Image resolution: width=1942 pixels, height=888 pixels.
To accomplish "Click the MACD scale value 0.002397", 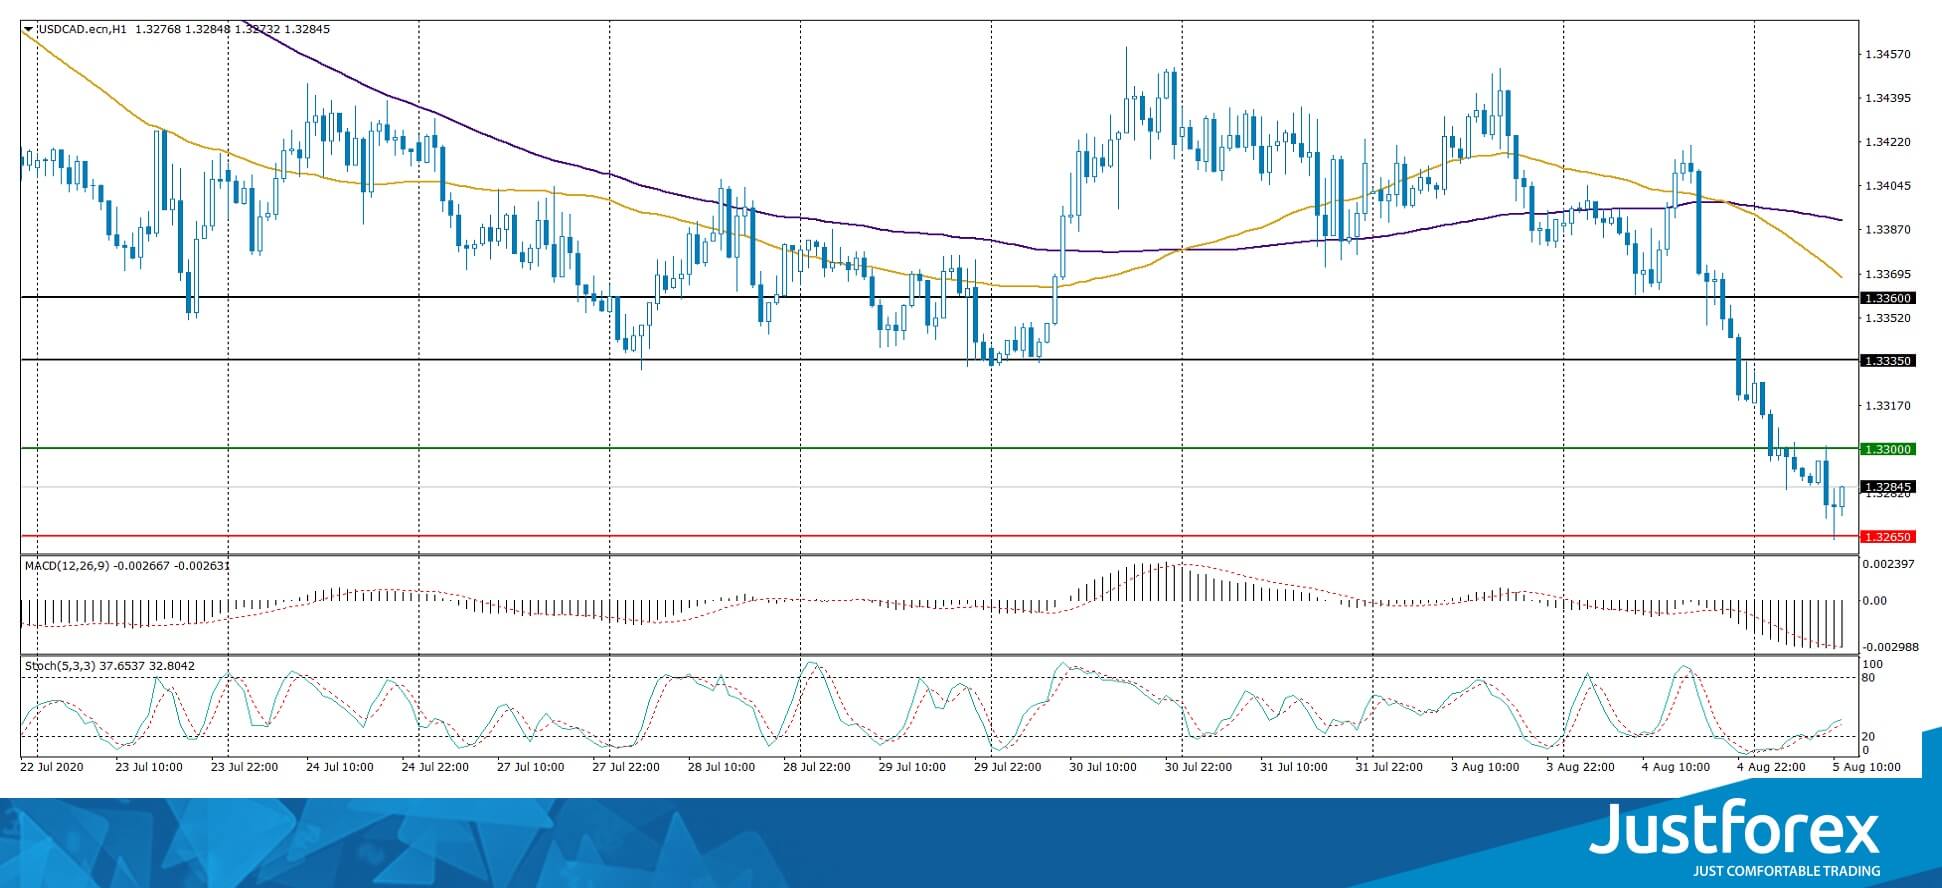I will click(1889, 564).
